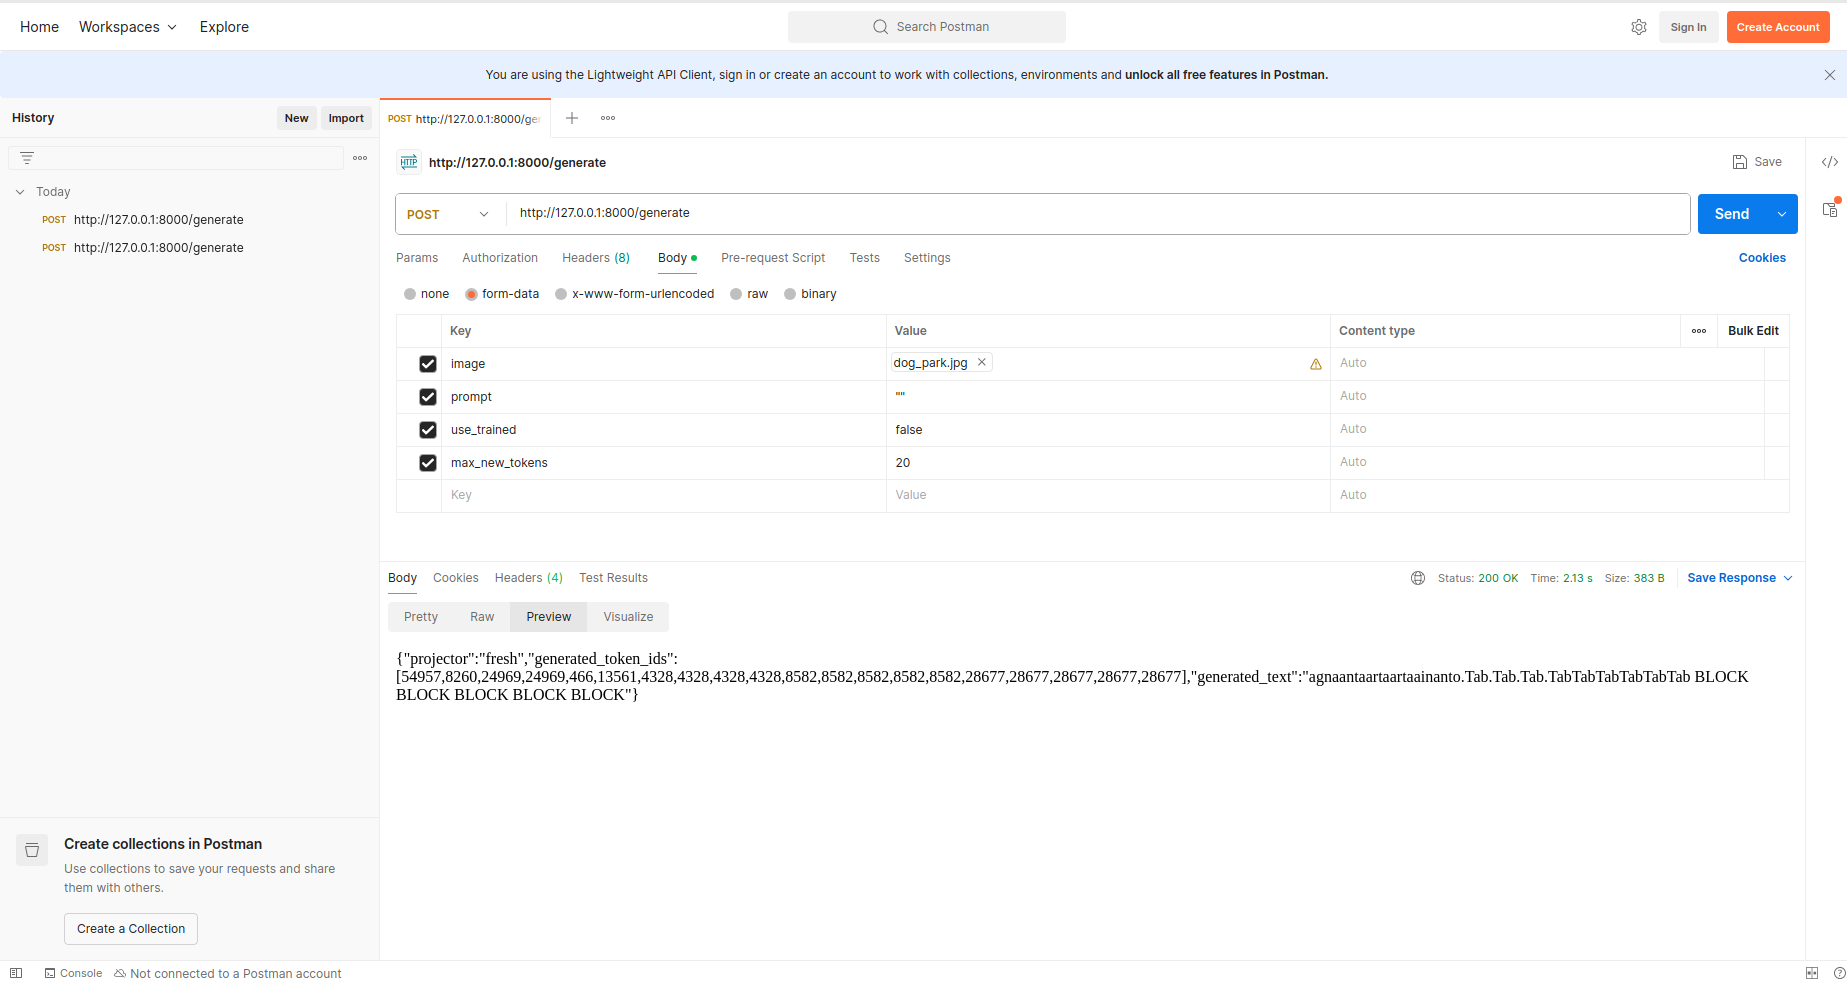Click the Send button
The height and width of the screenshot is (981, 1847).
point(1732,214)
